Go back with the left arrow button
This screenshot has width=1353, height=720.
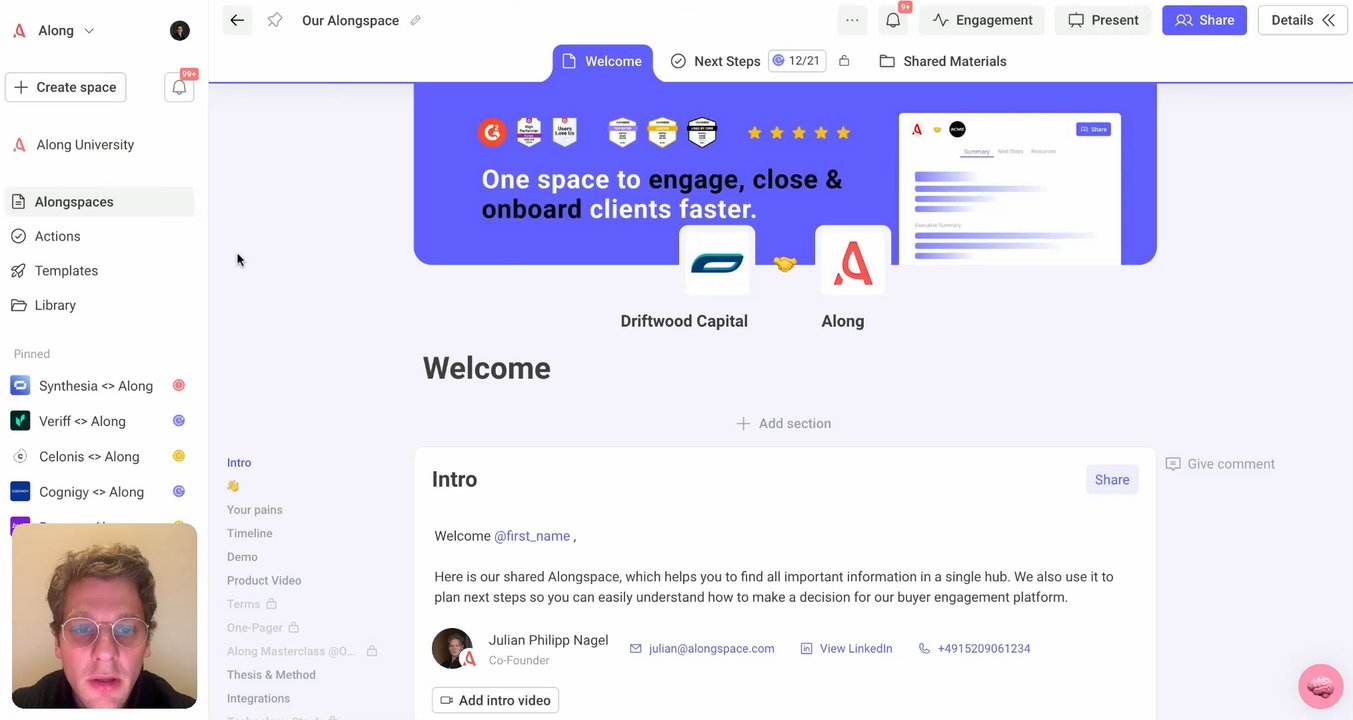[237, 20]
